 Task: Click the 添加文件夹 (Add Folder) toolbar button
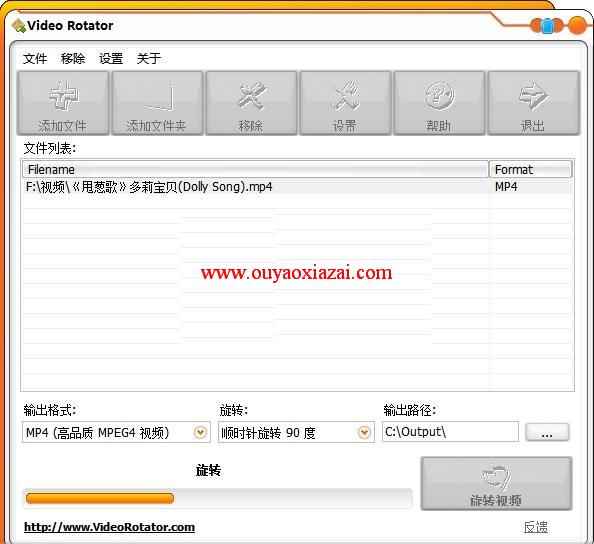pos(157,103)
